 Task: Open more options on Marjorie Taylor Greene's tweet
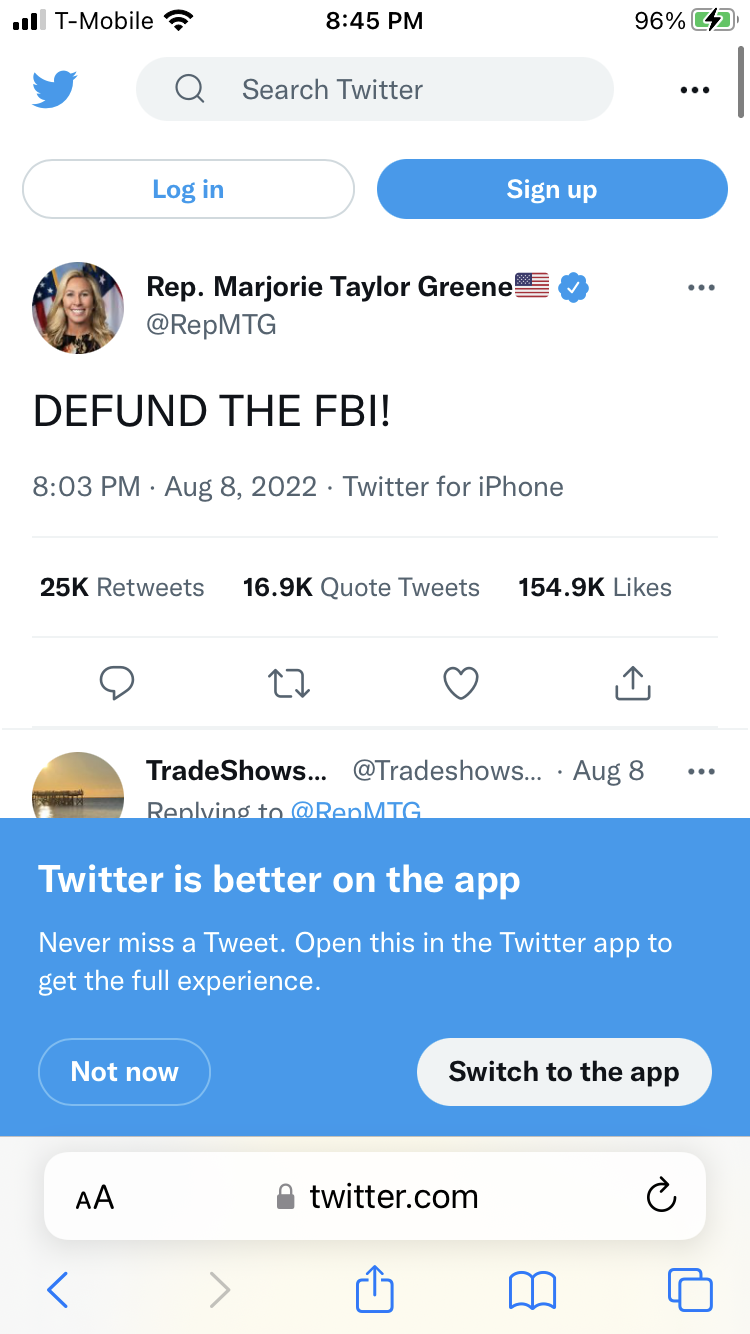702,288
